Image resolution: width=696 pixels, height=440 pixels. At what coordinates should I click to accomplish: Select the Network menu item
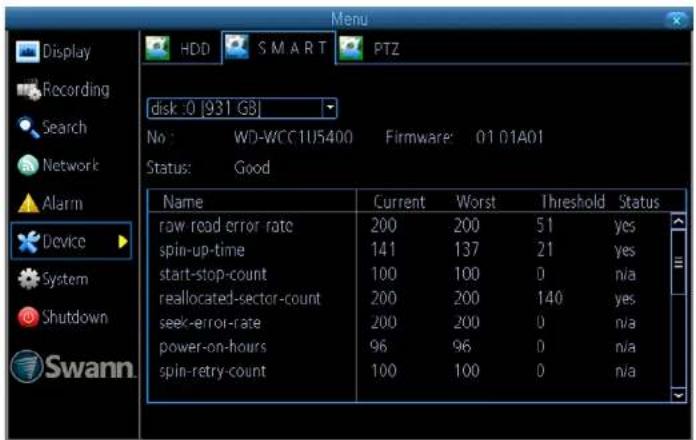tap(71, 166)
